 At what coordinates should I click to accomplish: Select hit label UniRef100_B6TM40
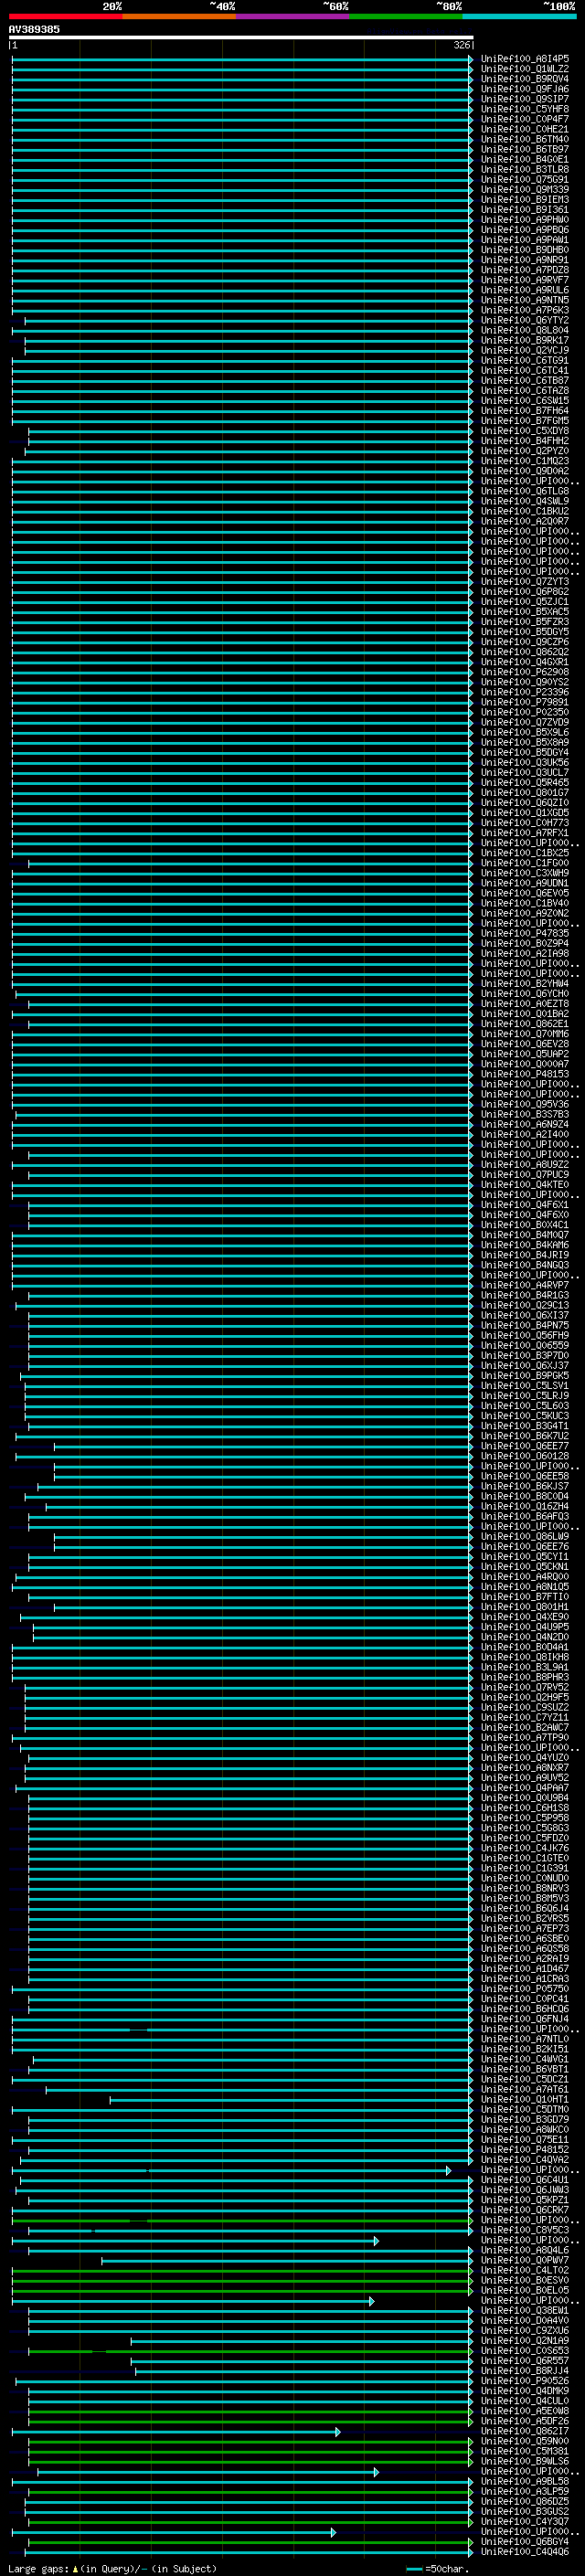coord(525,139)
